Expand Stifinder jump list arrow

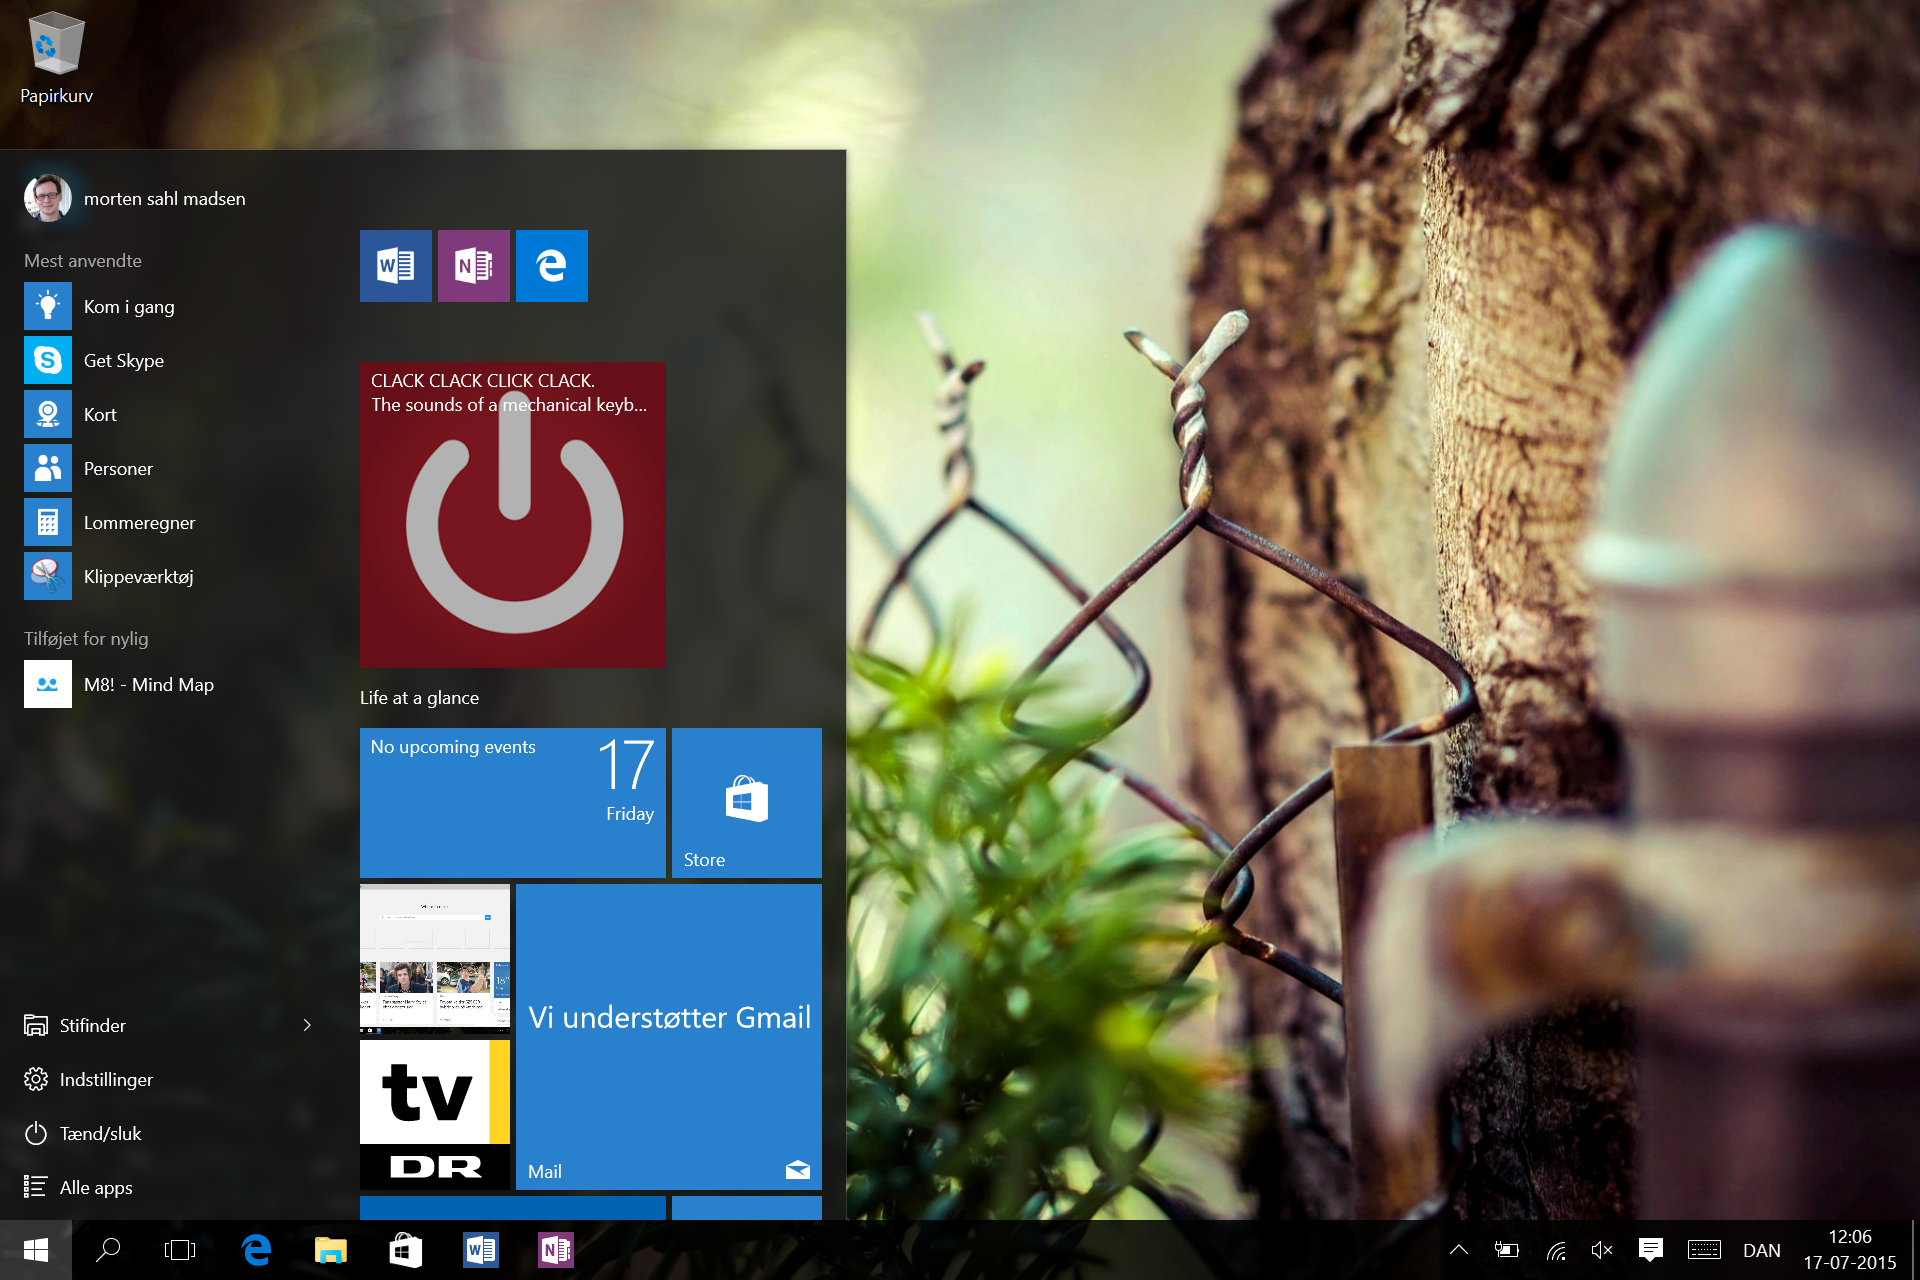(x=307, y=1025)
